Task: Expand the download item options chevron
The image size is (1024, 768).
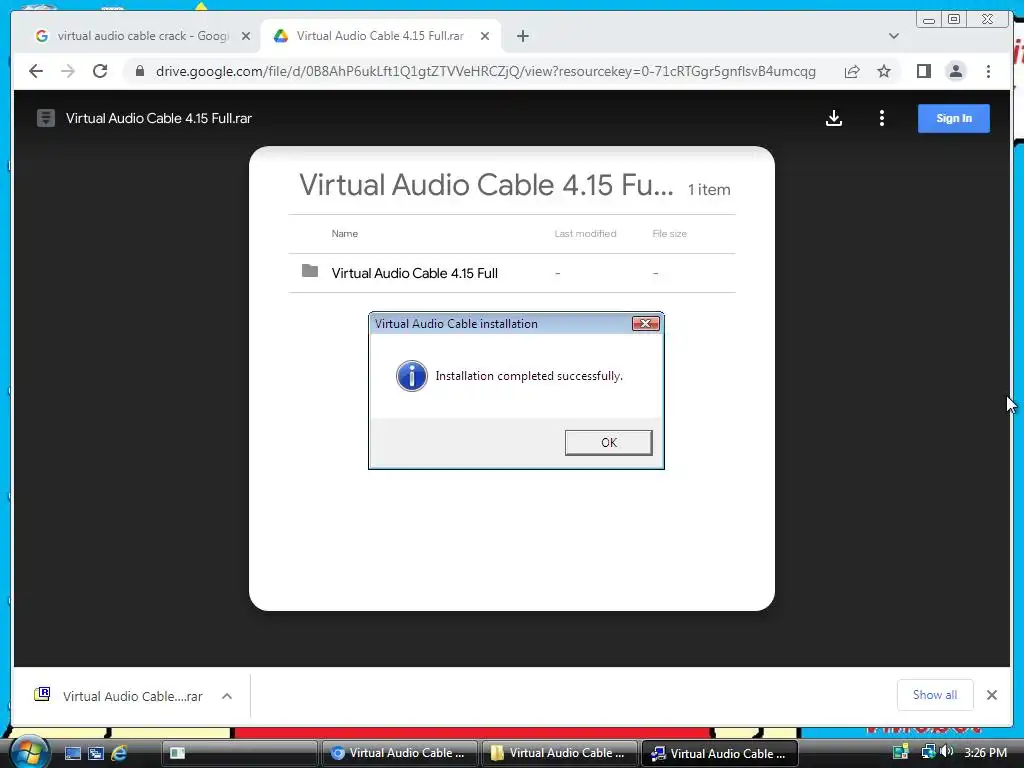Action: pos(227,696)
